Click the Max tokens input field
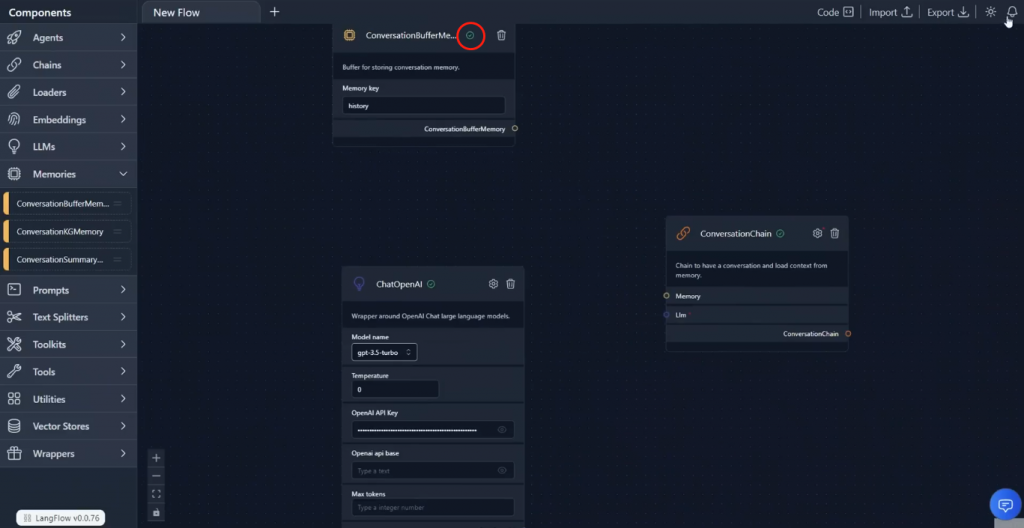This screenshot has width=1024, height=528. tap(432, 508)
